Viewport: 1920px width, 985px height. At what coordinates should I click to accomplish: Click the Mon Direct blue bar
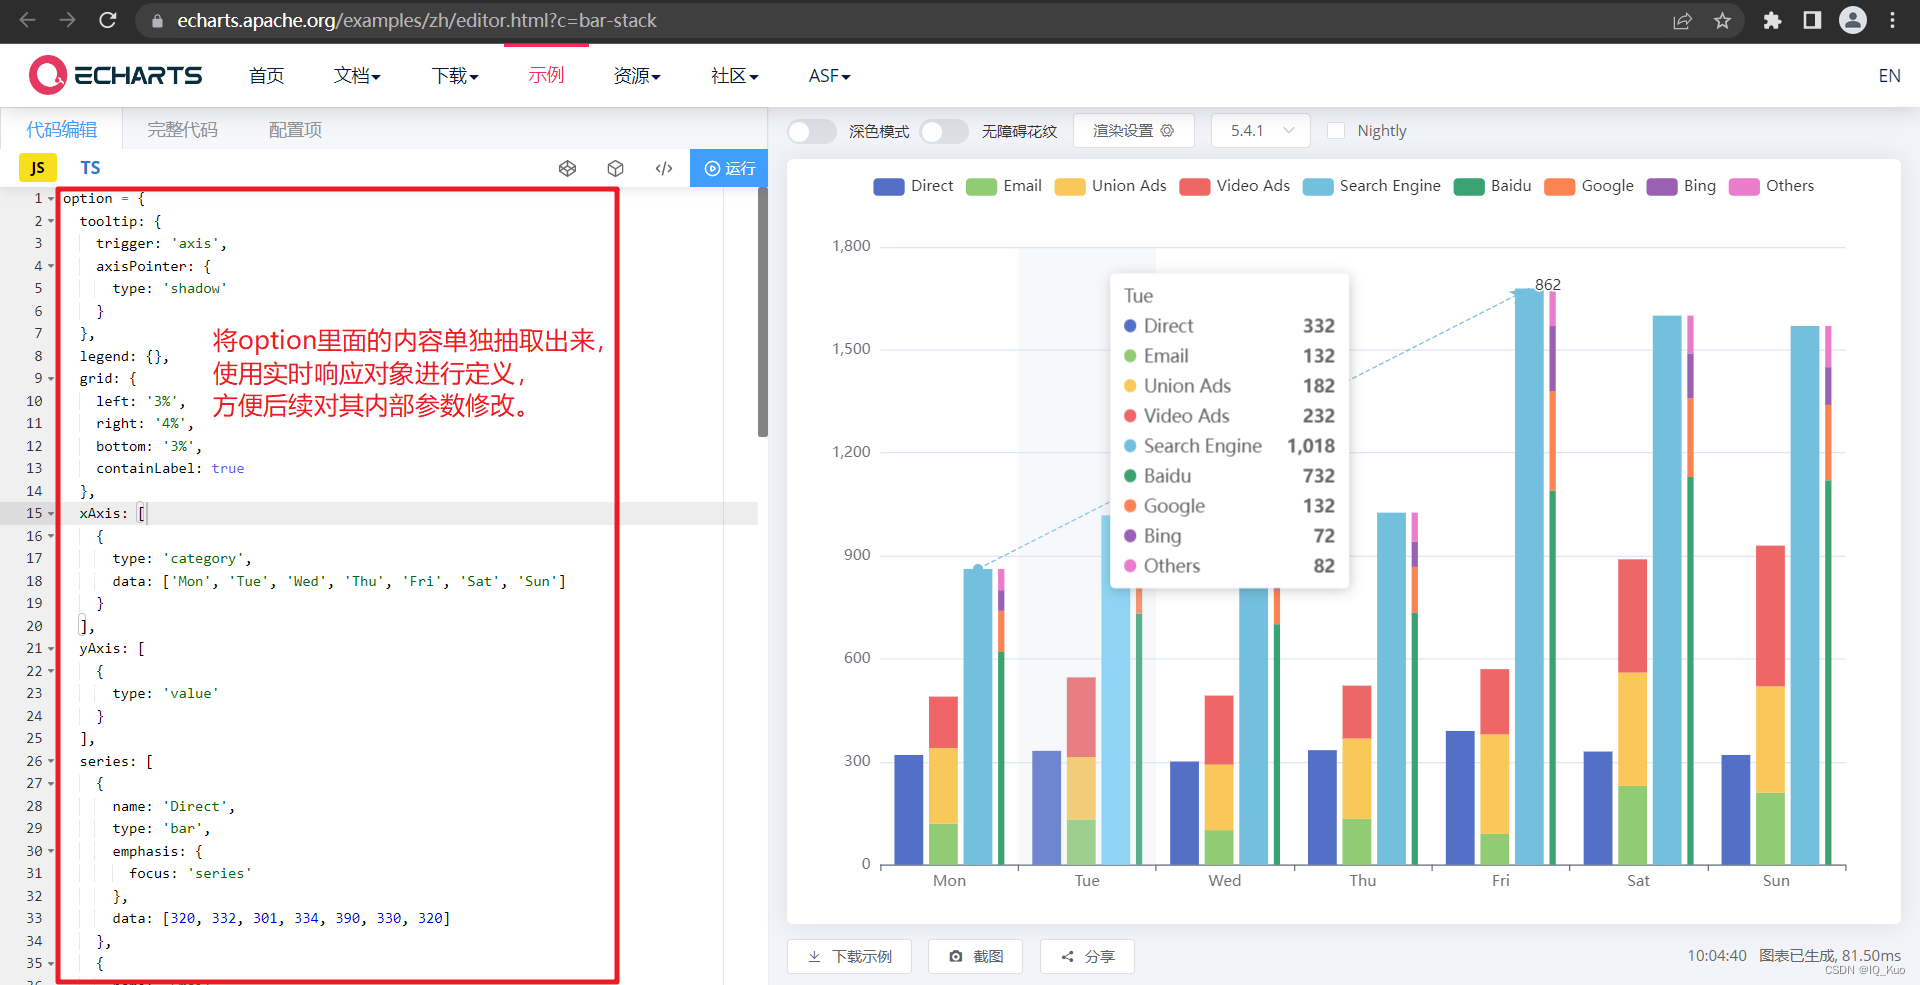908,809
